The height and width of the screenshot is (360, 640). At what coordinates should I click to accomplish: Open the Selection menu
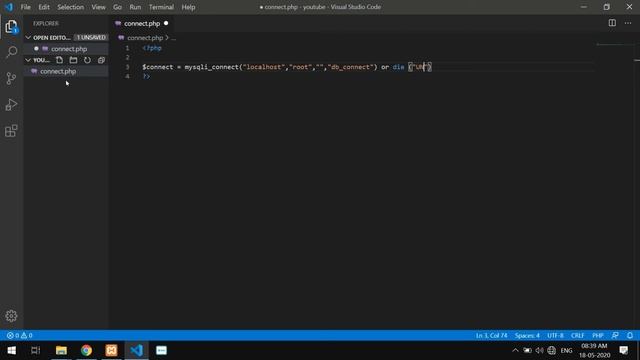pos(70,7)
